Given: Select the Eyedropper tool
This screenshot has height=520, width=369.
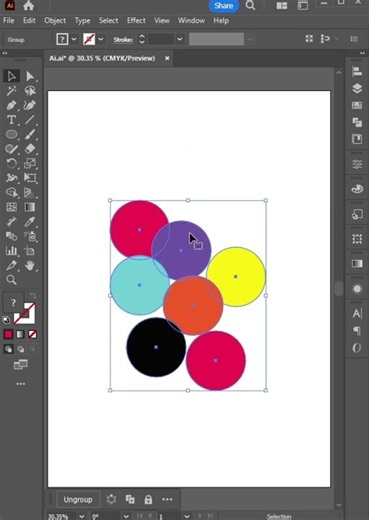Looking at the screenshot, I should click(30, 221).
